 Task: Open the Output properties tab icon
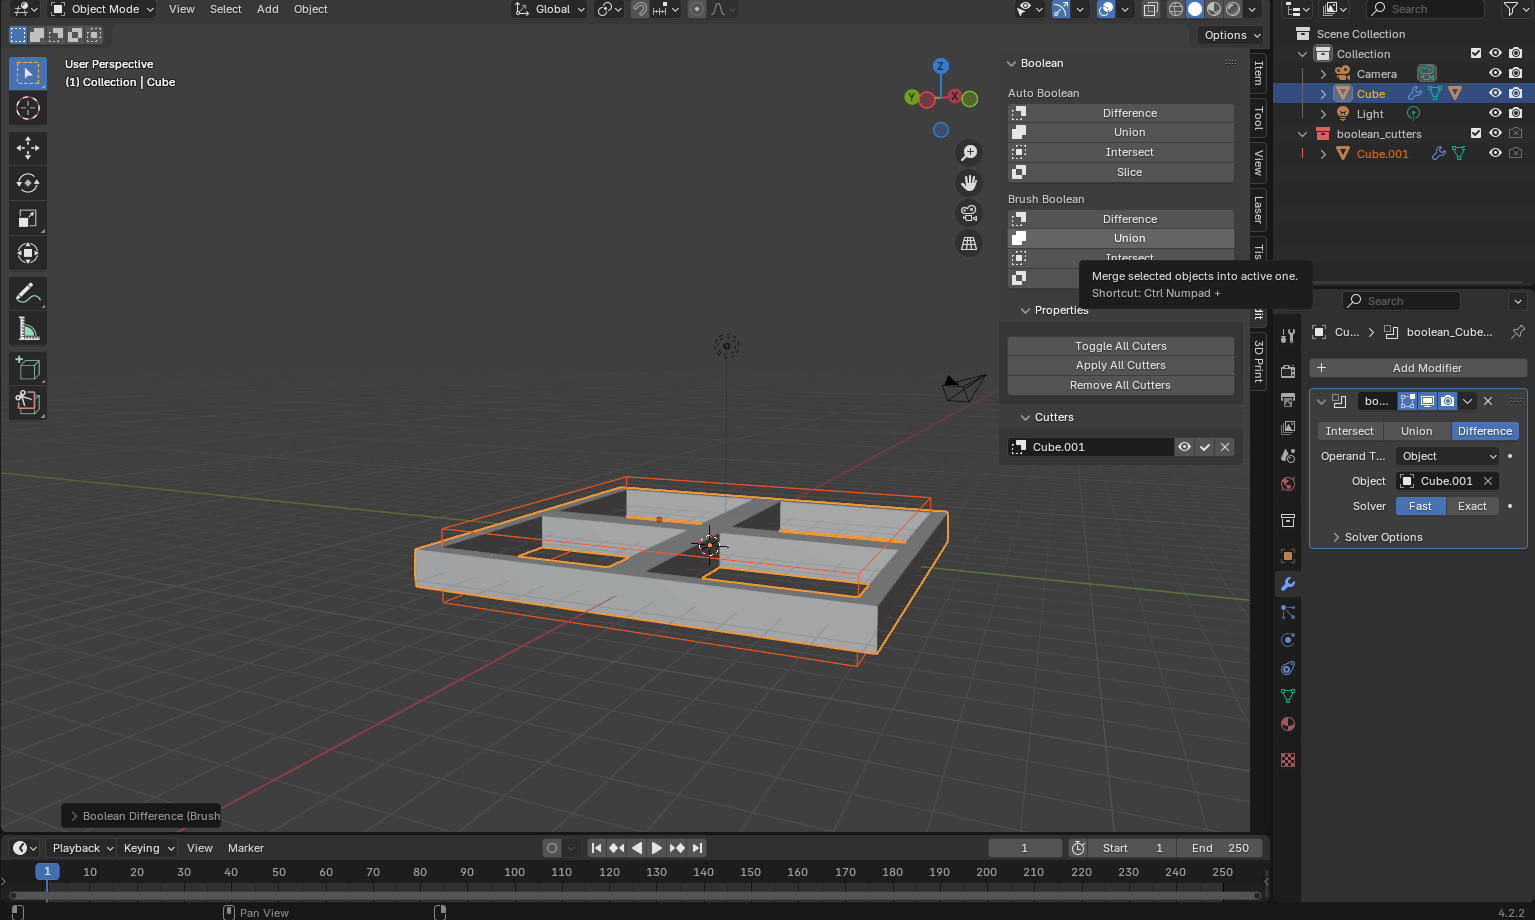pos(1288,399)
